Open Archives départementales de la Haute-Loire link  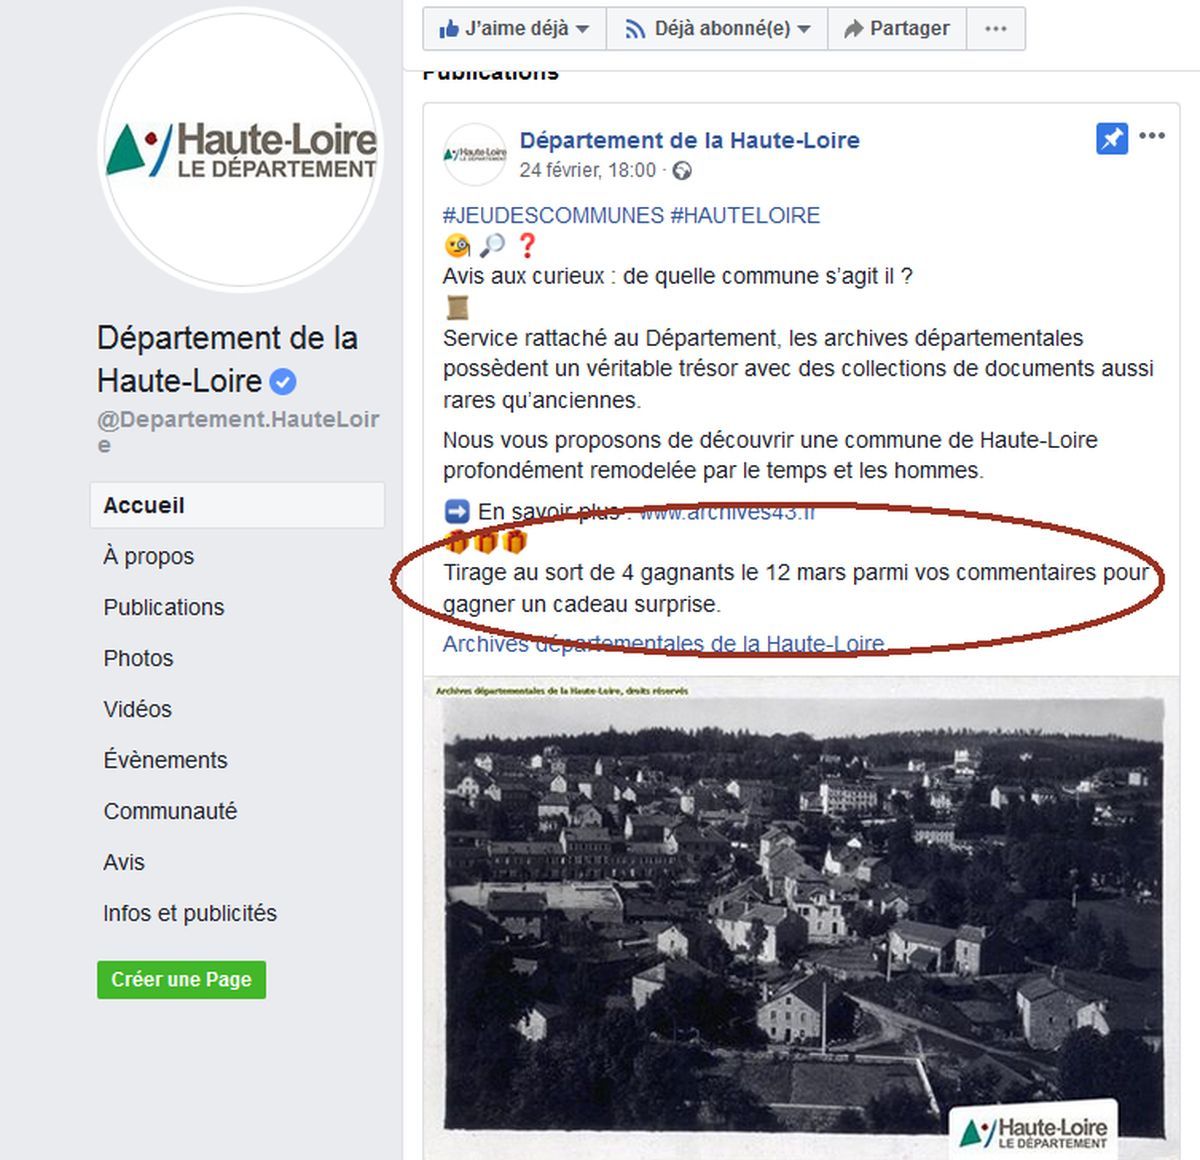pos(664,643)
